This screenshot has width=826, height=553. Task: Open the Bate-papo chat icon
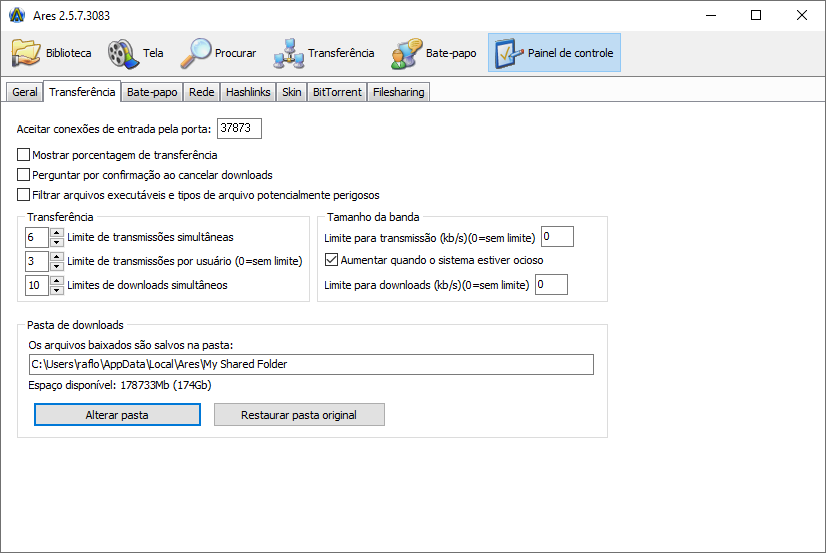[x=406, y=53]
